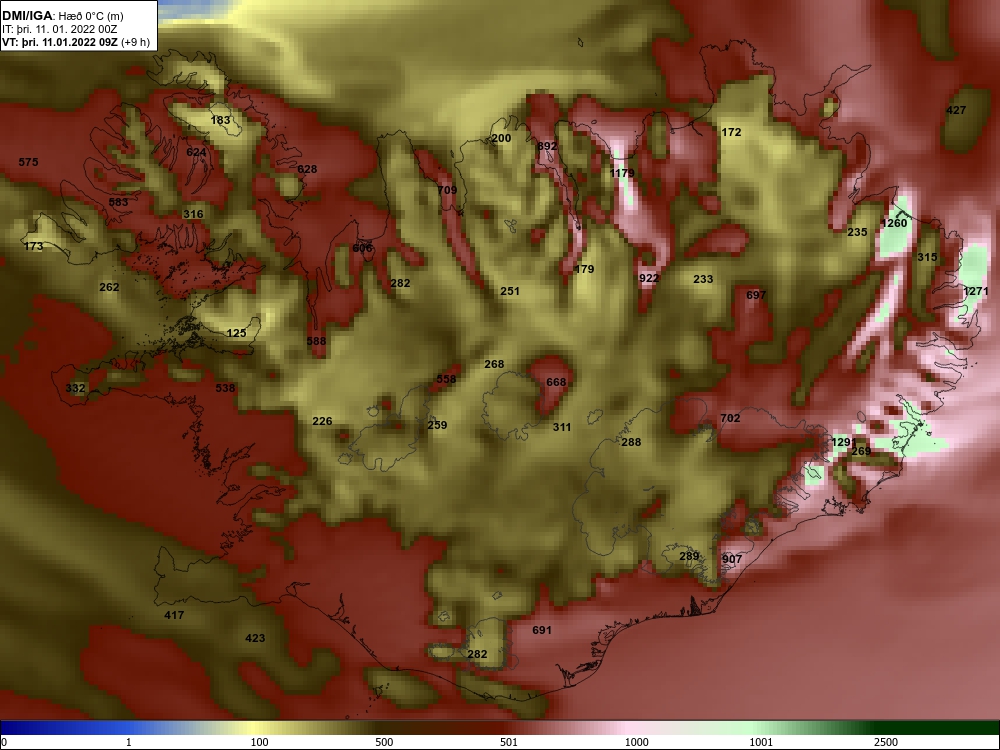Select the map value 427

point(956,110)
